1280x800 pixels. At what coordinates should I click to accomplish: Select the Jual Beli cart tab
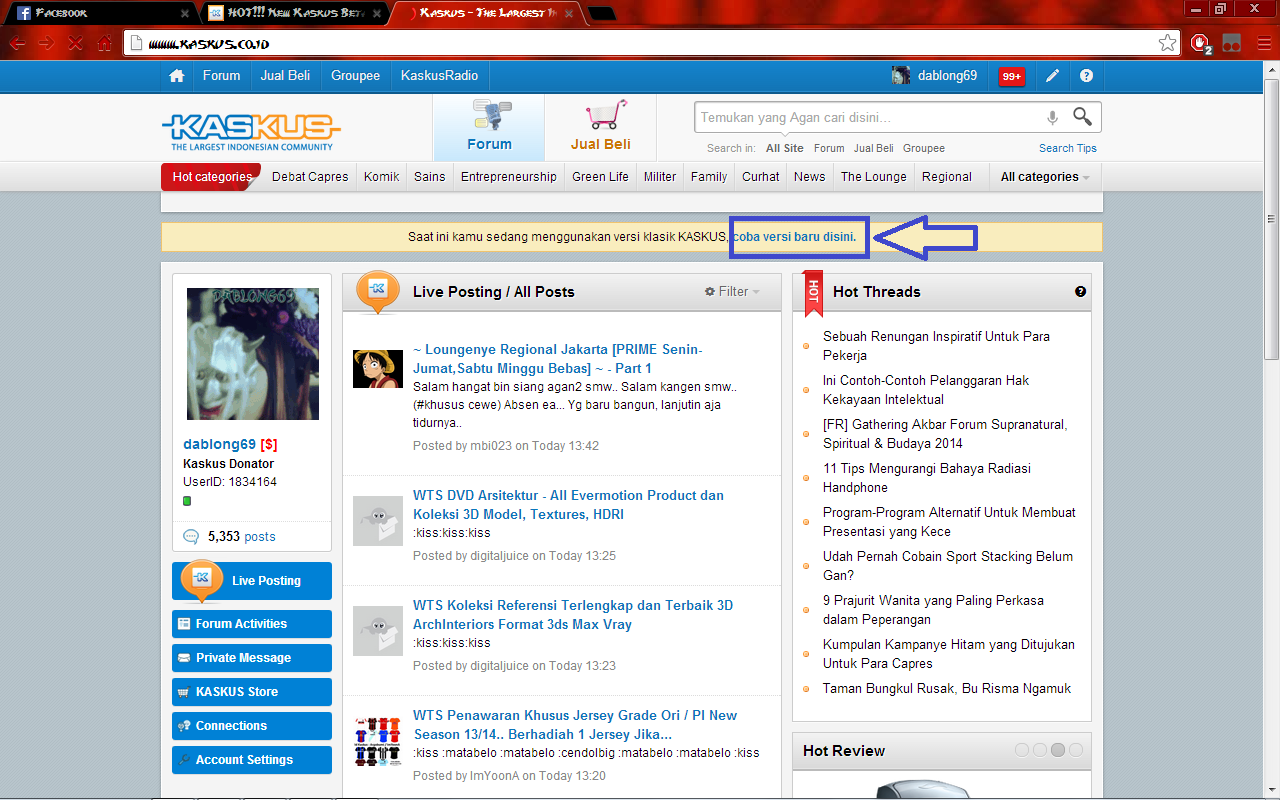[x=600, y=127]
